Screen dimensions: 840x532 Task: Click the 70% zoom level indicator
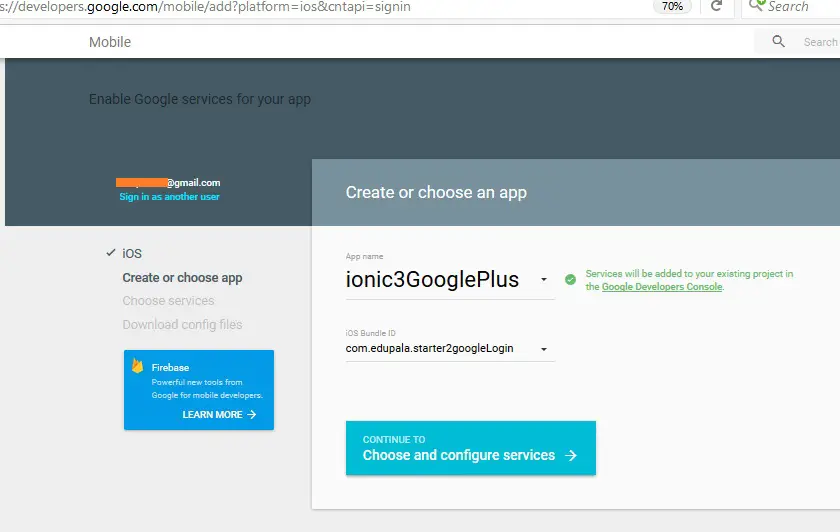point(672,6)
